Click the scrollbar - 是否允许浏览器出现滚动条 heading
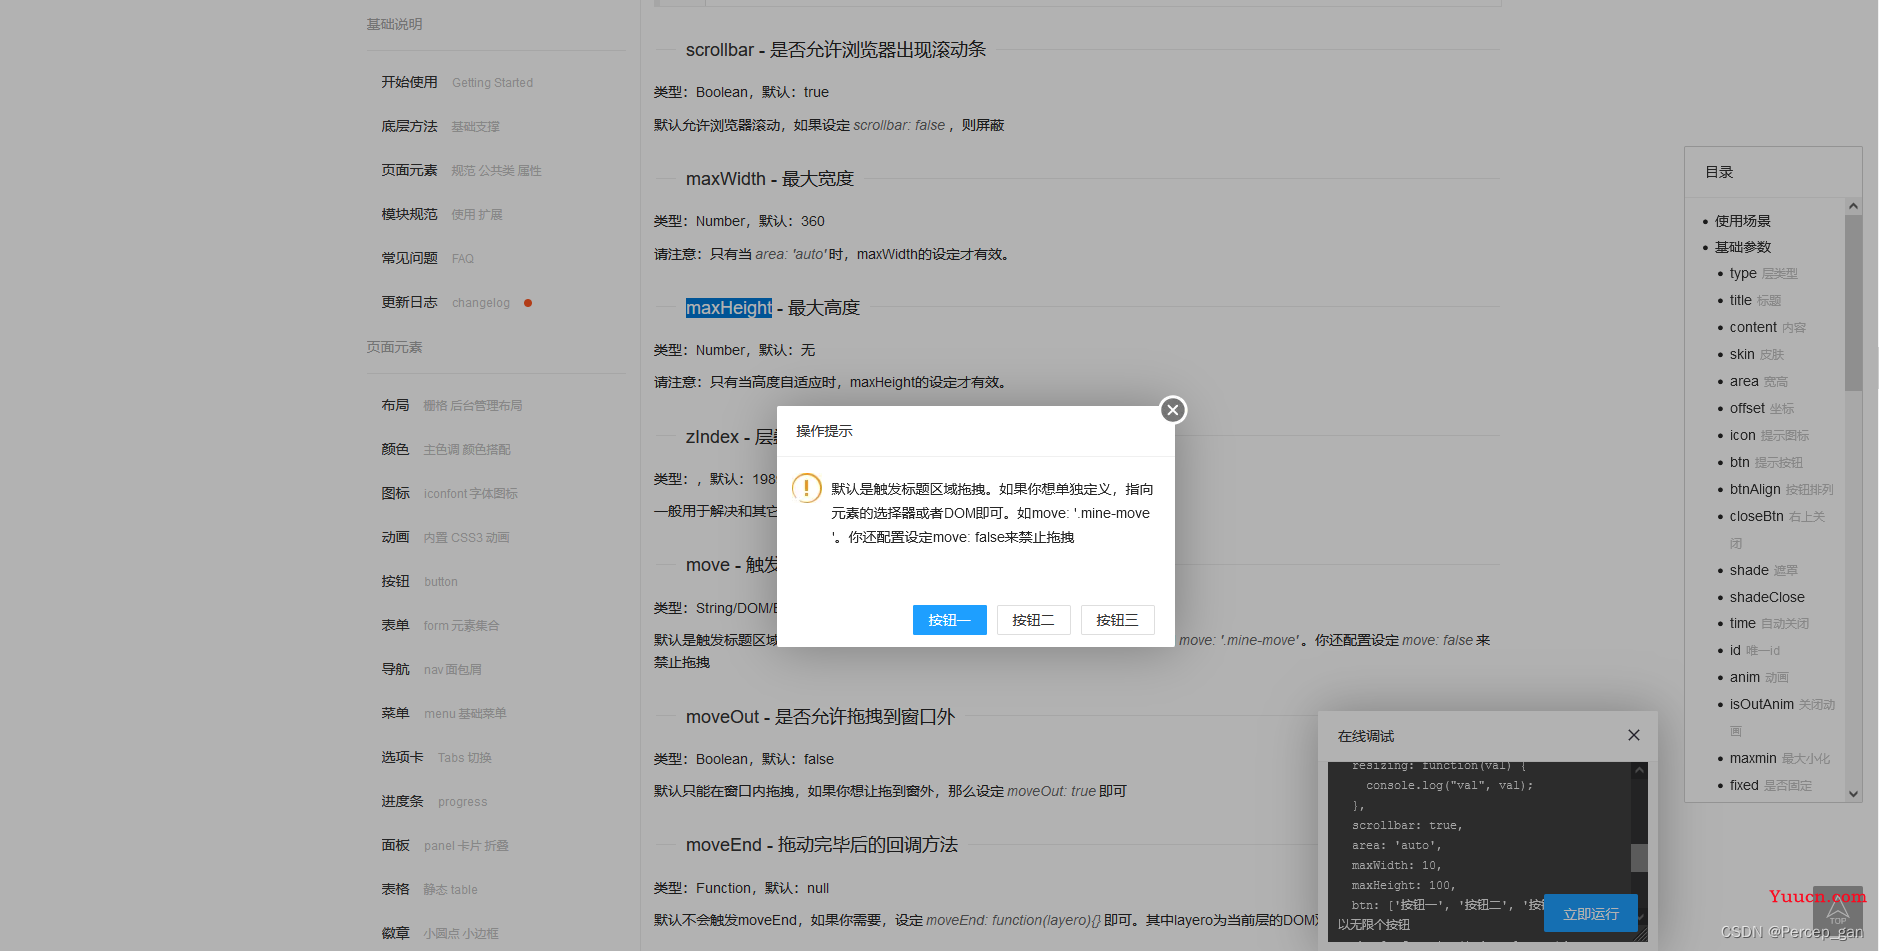 click(x=836, y=50)
